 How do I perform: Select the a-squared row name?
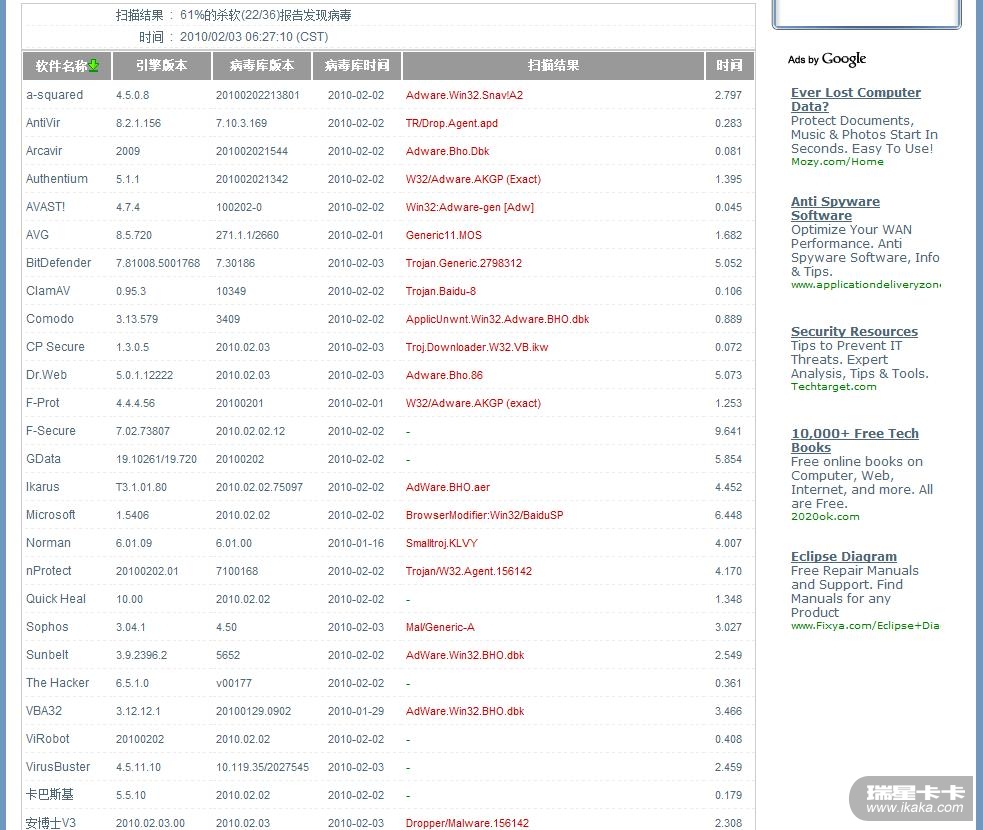tap(55, 95)
